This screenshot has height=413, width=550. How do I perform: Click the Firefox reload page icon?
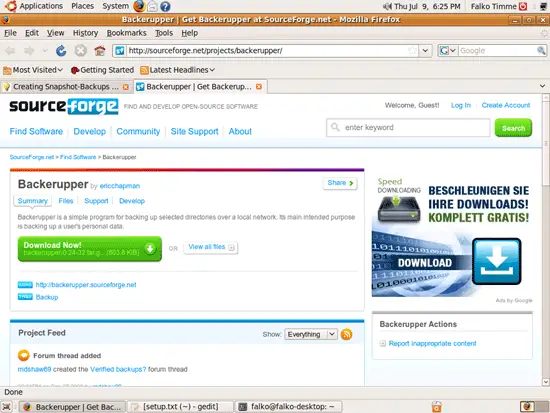pyautogui.click(x=61, y=51)
